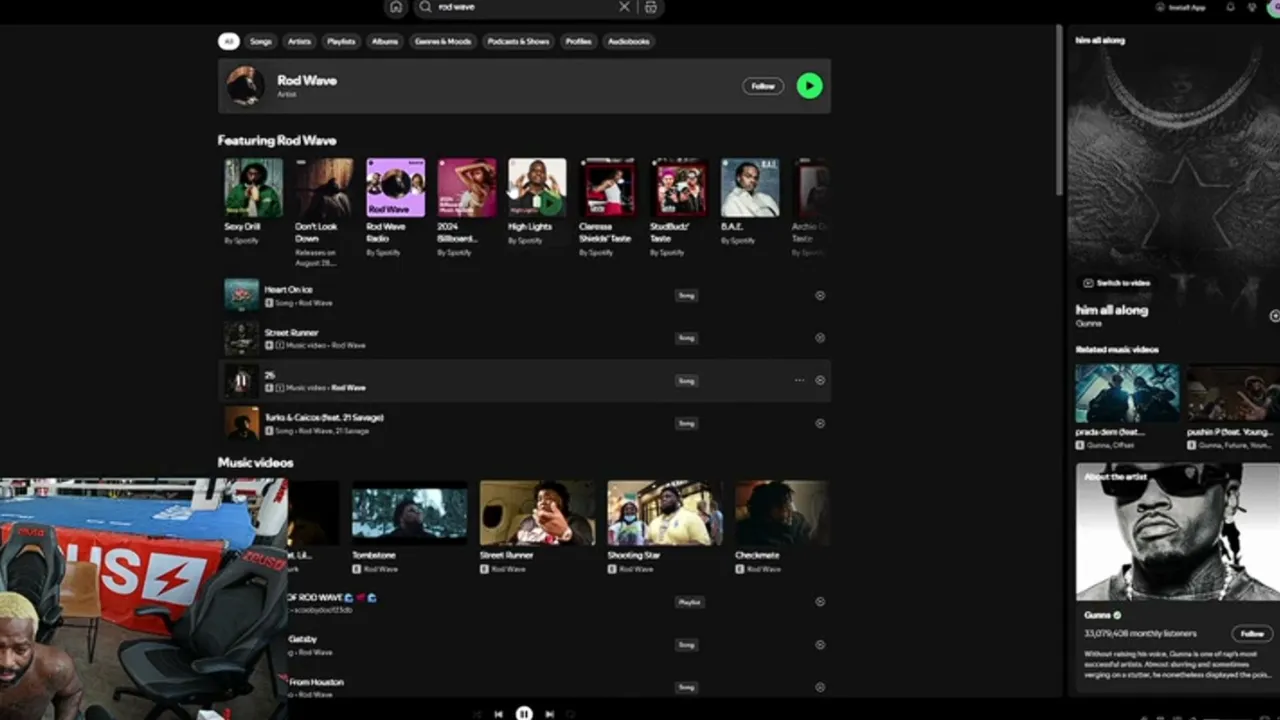Skip to previous track

(x=498, y=714)
